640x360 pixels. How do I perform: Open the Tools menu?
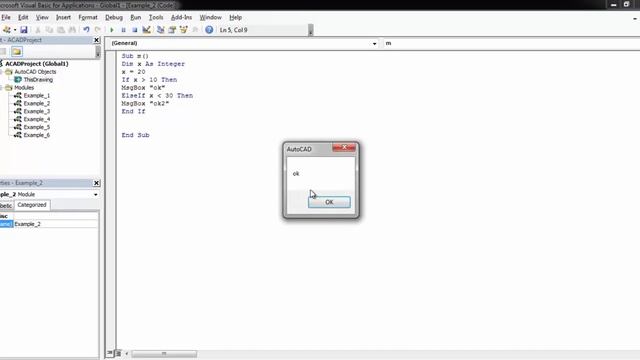(x=156, y=18)
